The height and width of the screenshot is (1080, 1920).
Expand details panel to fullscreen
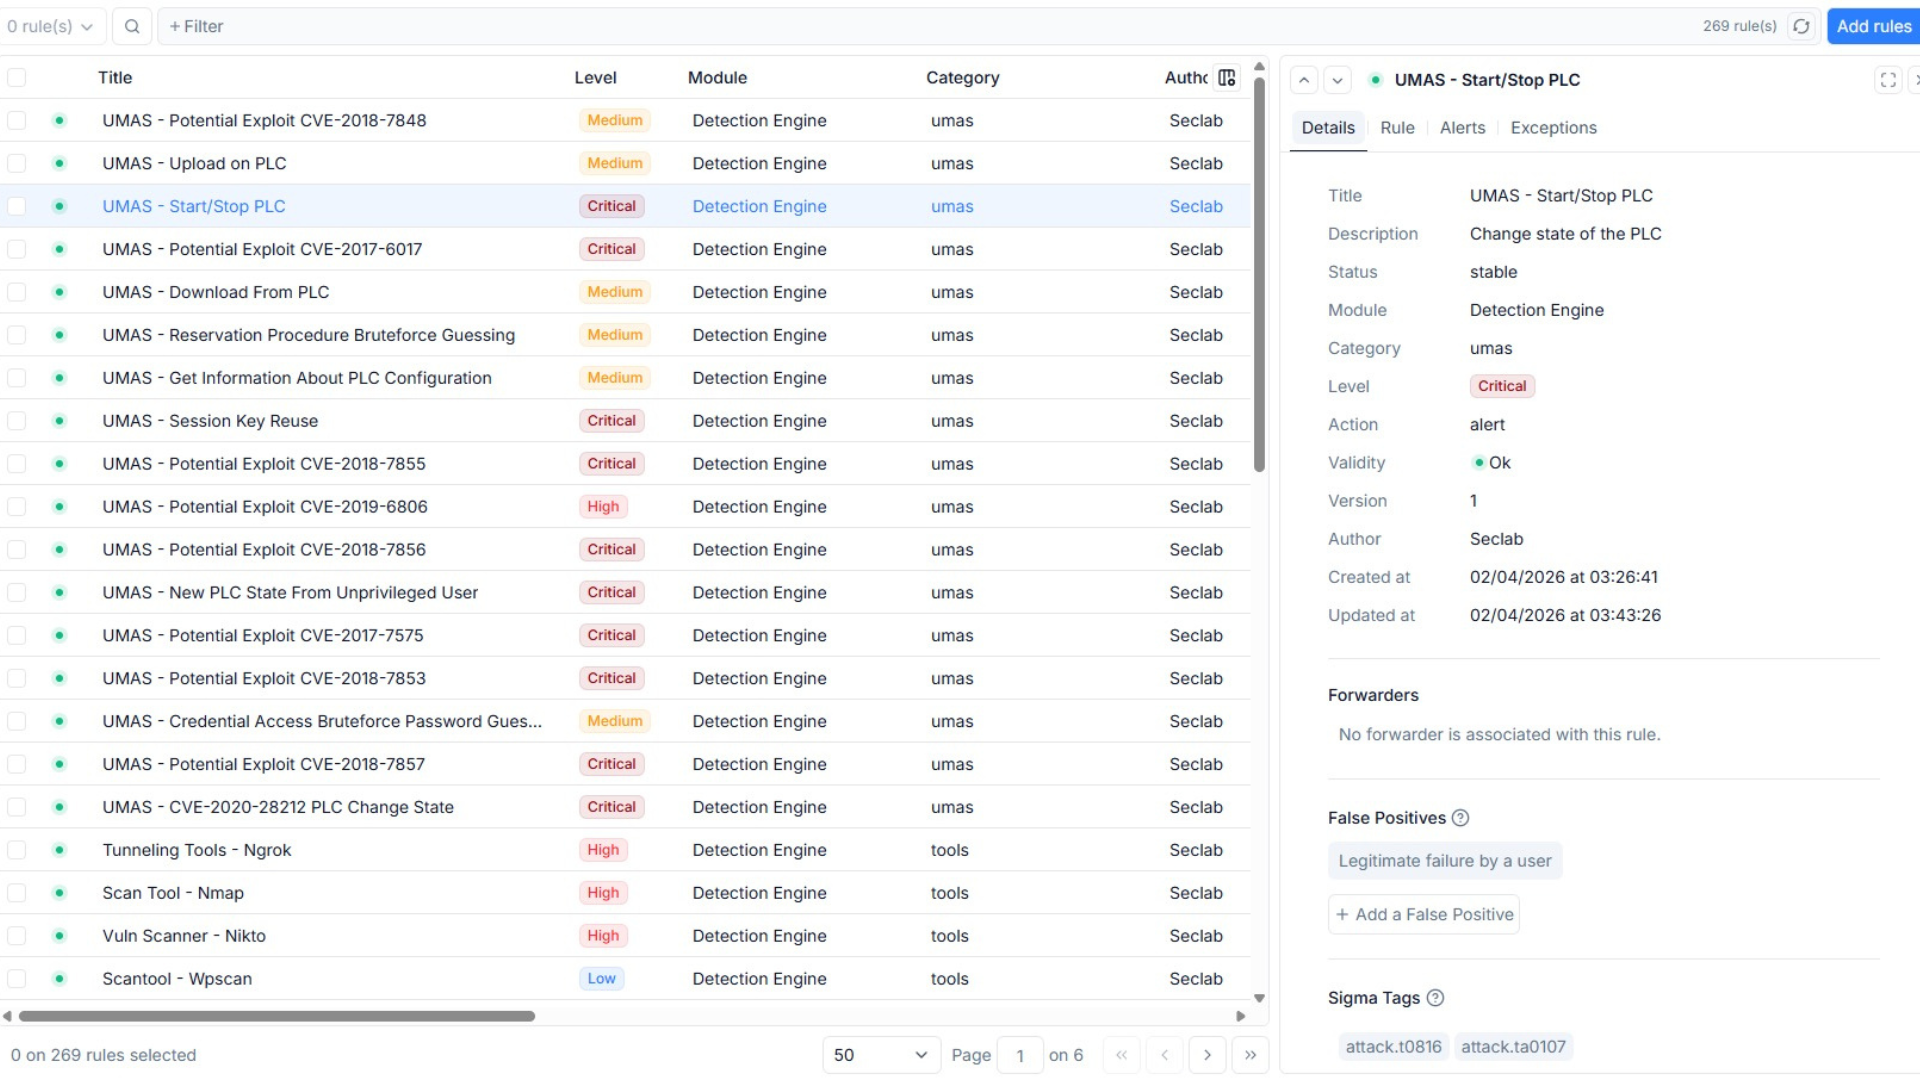1887,80
